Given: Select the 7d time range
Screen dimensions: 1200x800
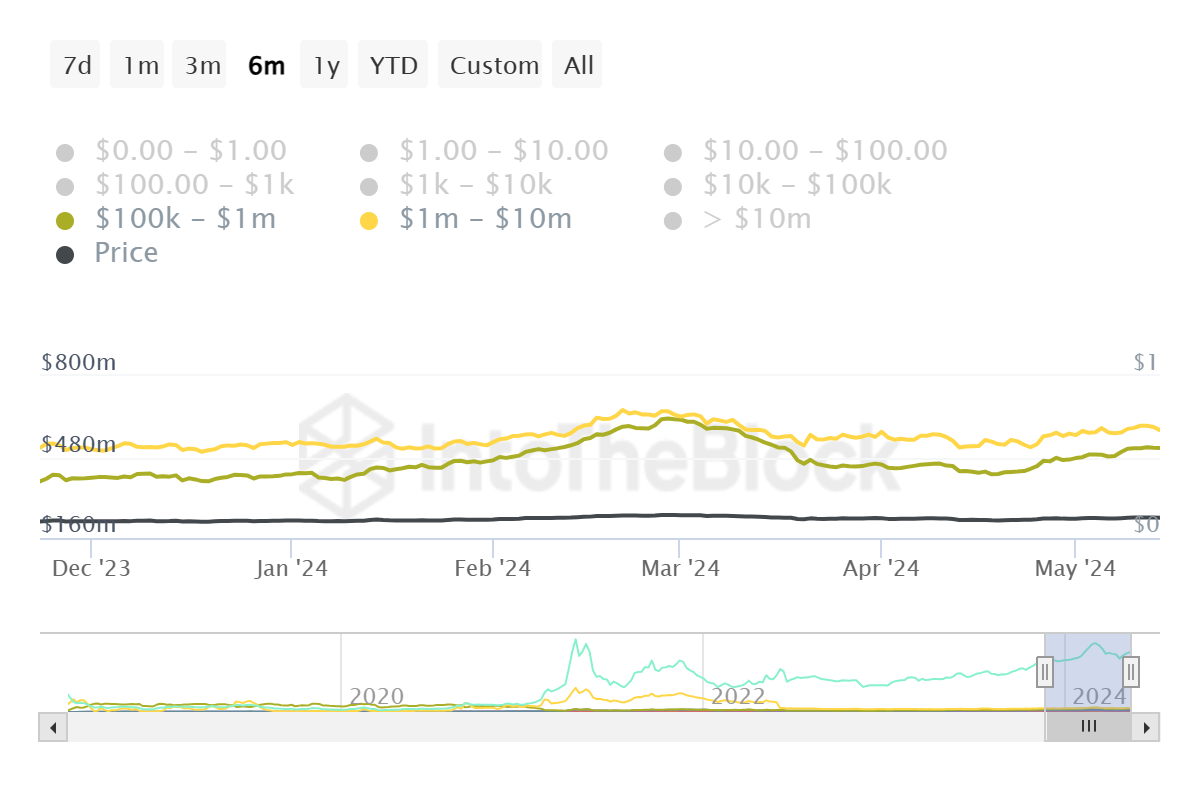Looking at the screenshot, I should point(76,66).
